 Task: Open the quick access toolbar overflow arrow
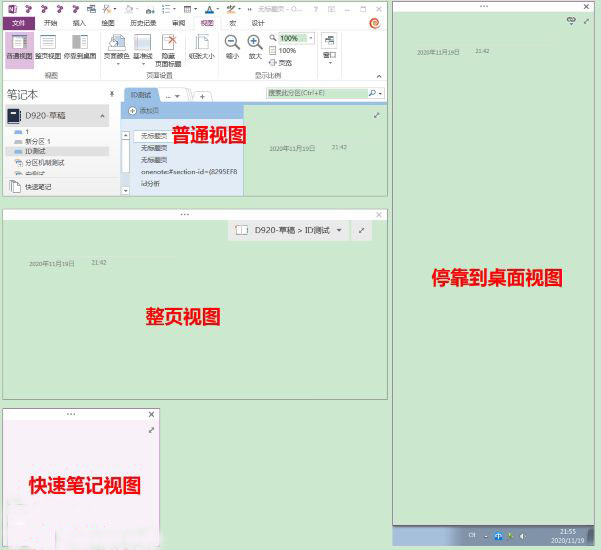[x=250, y=9]
